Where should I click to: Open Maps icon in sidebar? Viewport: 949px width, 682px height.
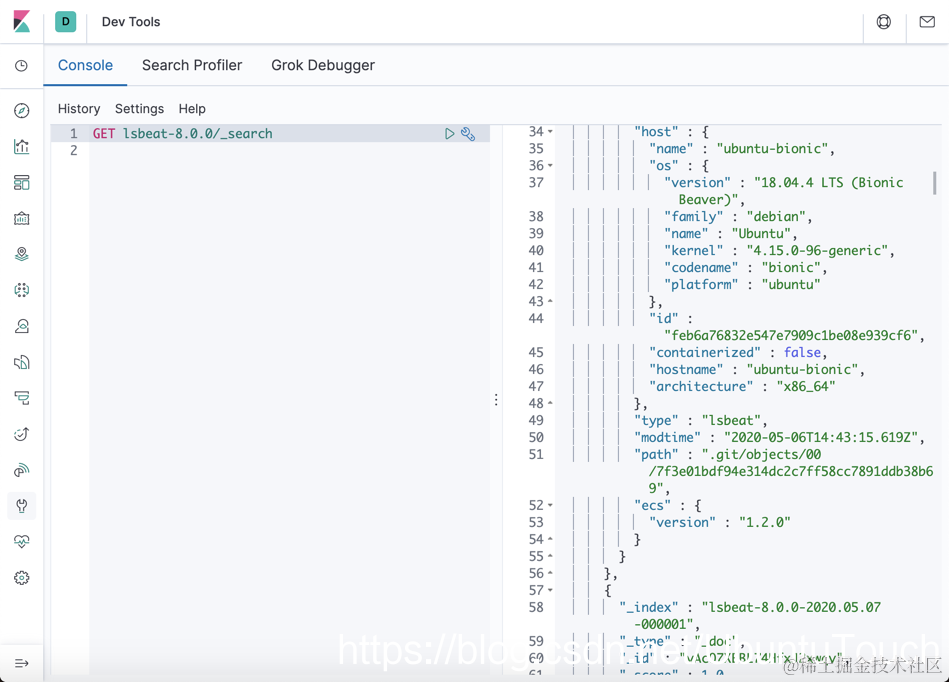point(21,254)
